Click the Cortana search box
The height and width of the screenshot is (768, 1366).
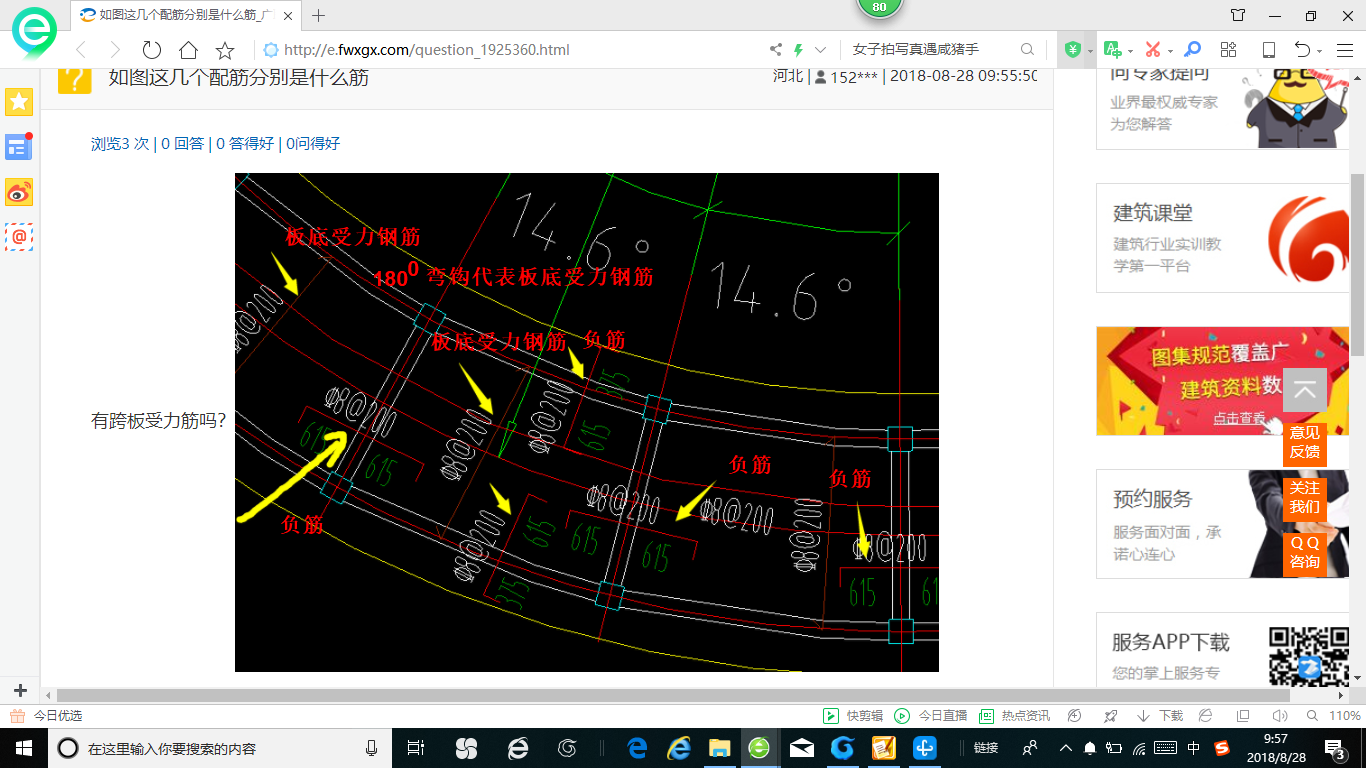pos(220,748)
